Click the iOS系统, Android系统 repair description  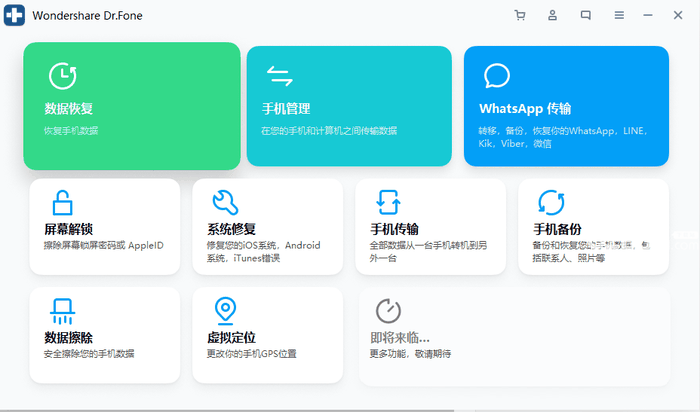click(x=263, y=252)
